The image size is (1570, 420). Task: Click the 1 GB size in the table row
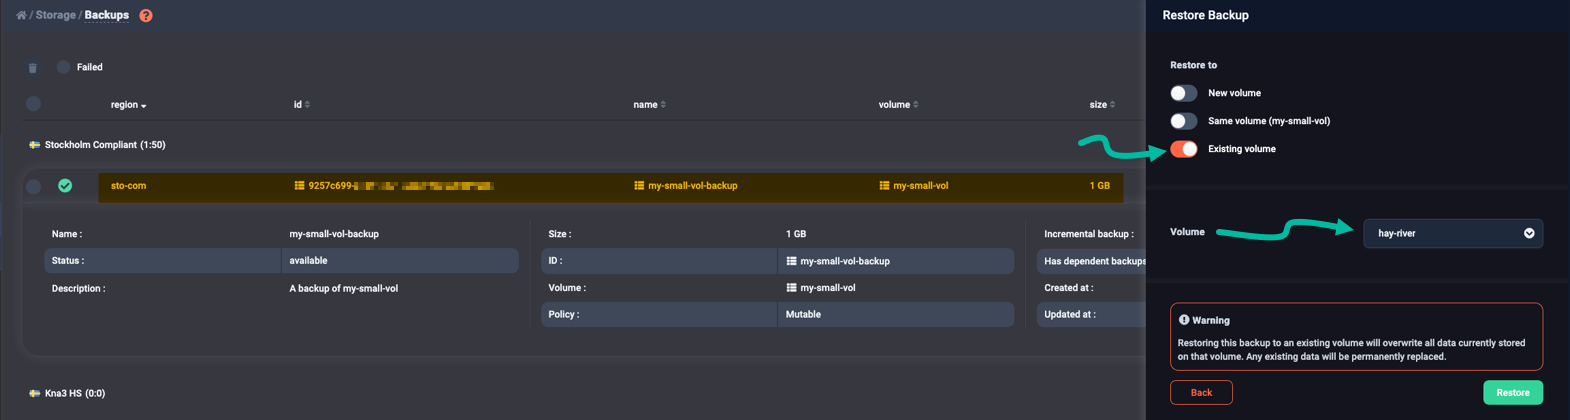point(1100,186)
